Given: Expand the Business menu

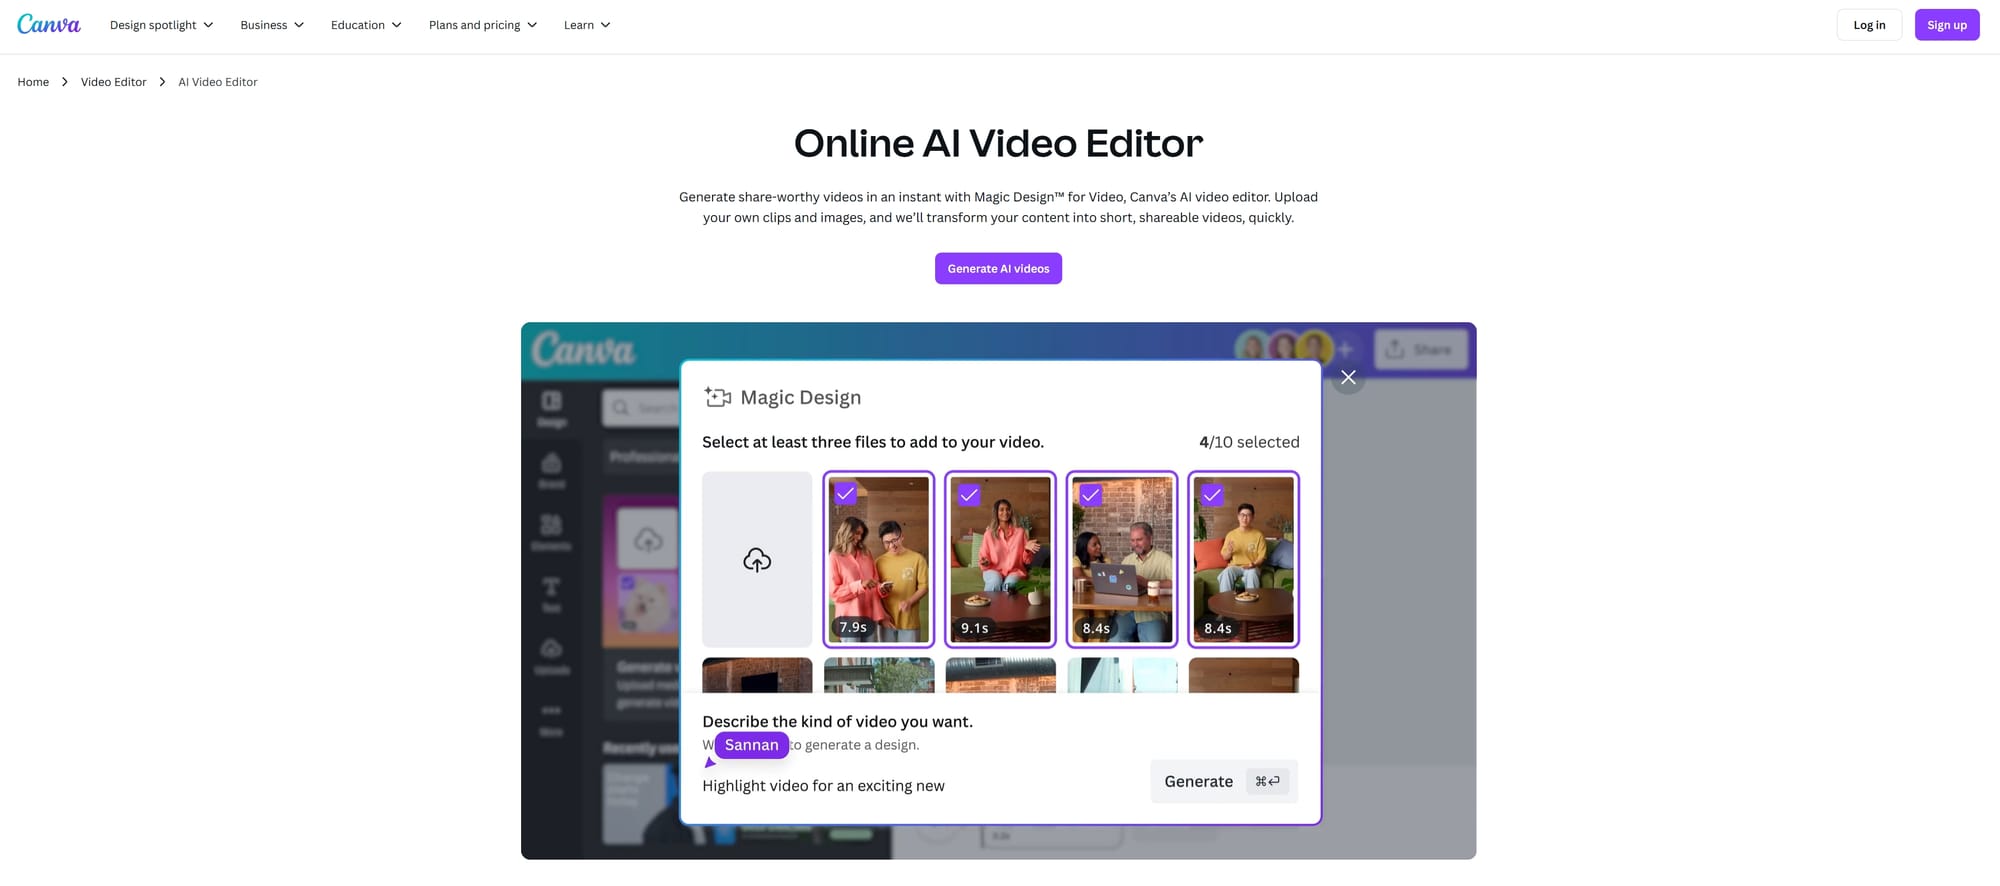Looking at the screenshot, I should 272,25.
